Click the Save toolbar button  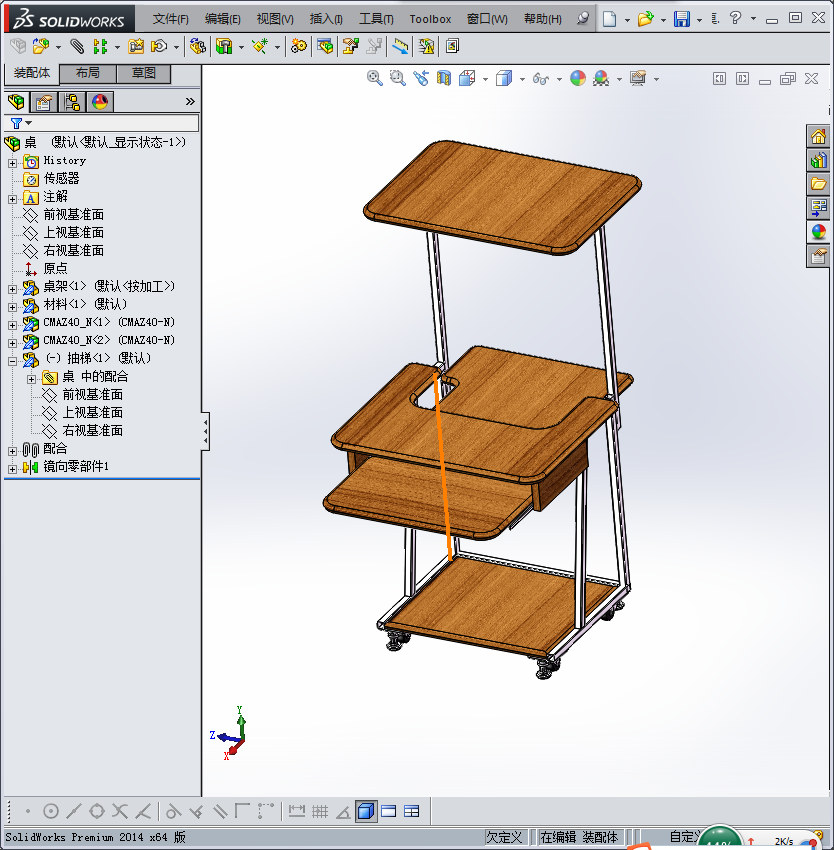[x=682, y=19]
